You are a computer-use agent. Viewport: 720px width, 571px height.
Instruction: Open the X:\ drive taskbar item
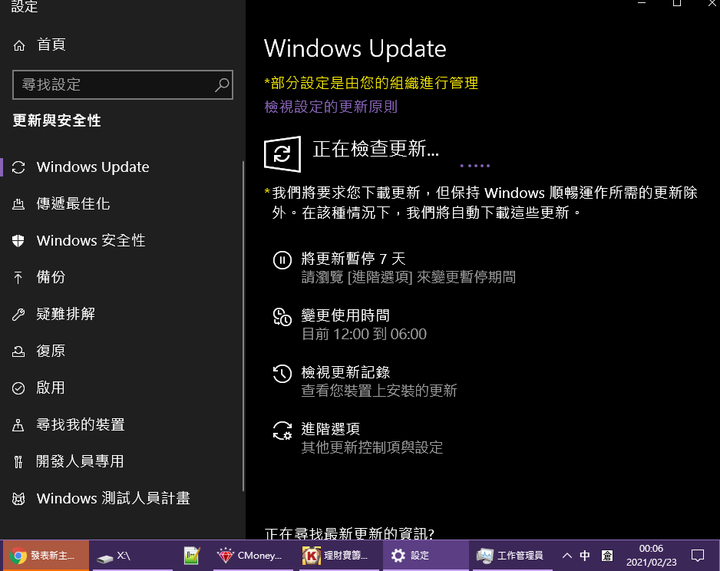click(133, 556)
